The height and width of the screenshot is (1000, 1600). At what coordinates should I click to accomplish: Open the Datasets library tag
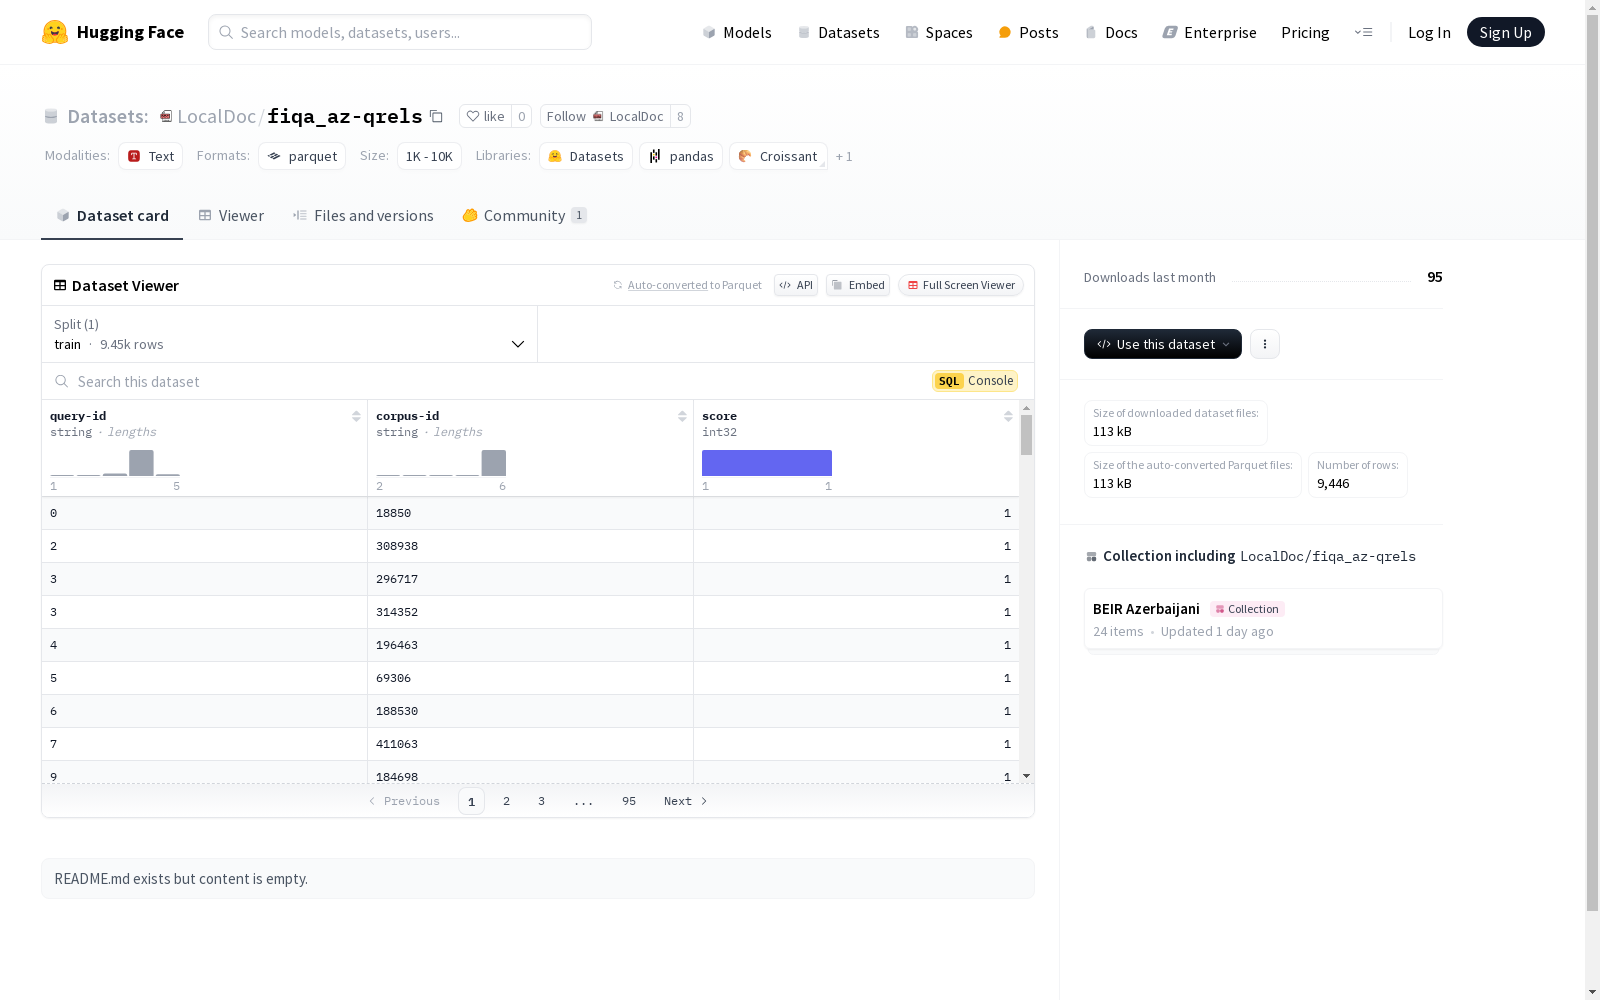(586, 156)
